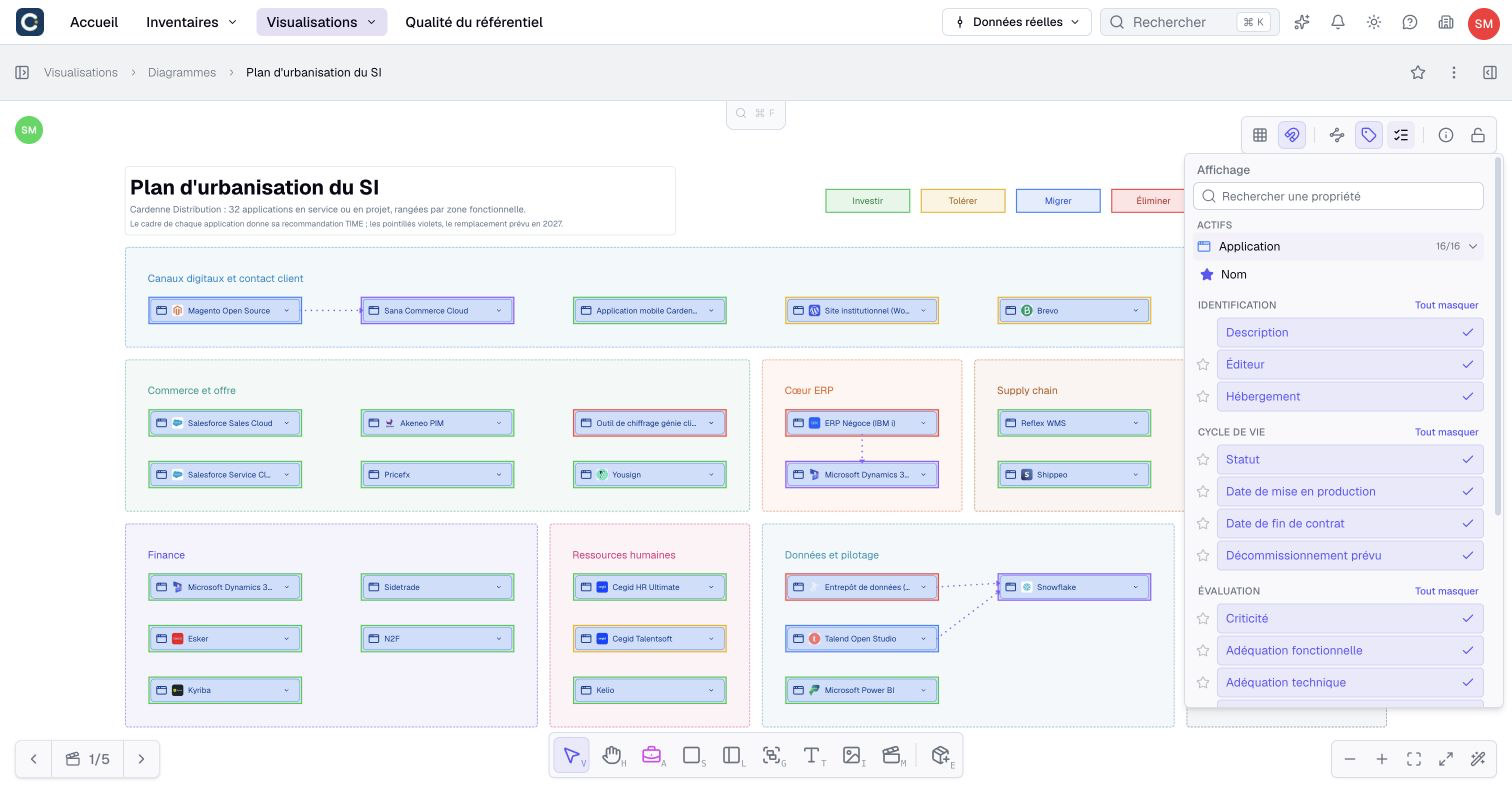Click Tout masquer for Identification
1512x793 pixels.
pos(1446,305)
